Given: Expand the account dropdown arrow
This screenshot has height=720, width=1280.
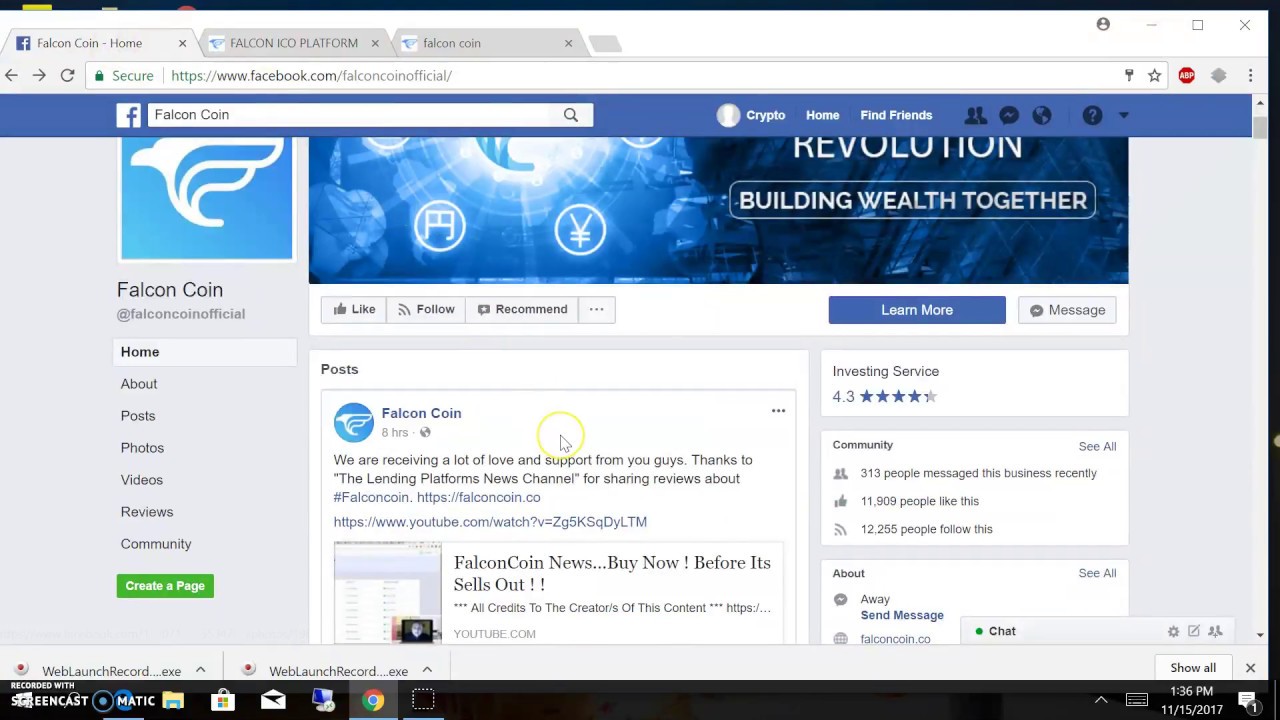Looking at the screenshot, I should pyautogui.click(x=1123, y=115).
